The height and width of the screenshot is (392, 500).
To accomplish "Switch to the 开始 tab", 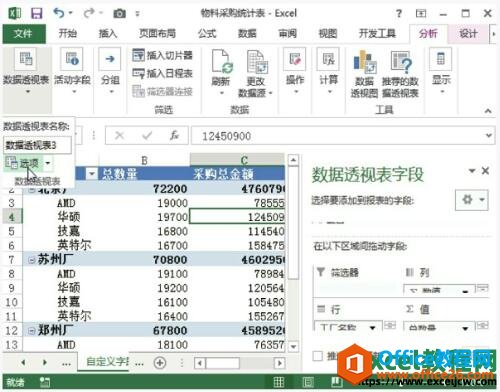I will point(68,33).
